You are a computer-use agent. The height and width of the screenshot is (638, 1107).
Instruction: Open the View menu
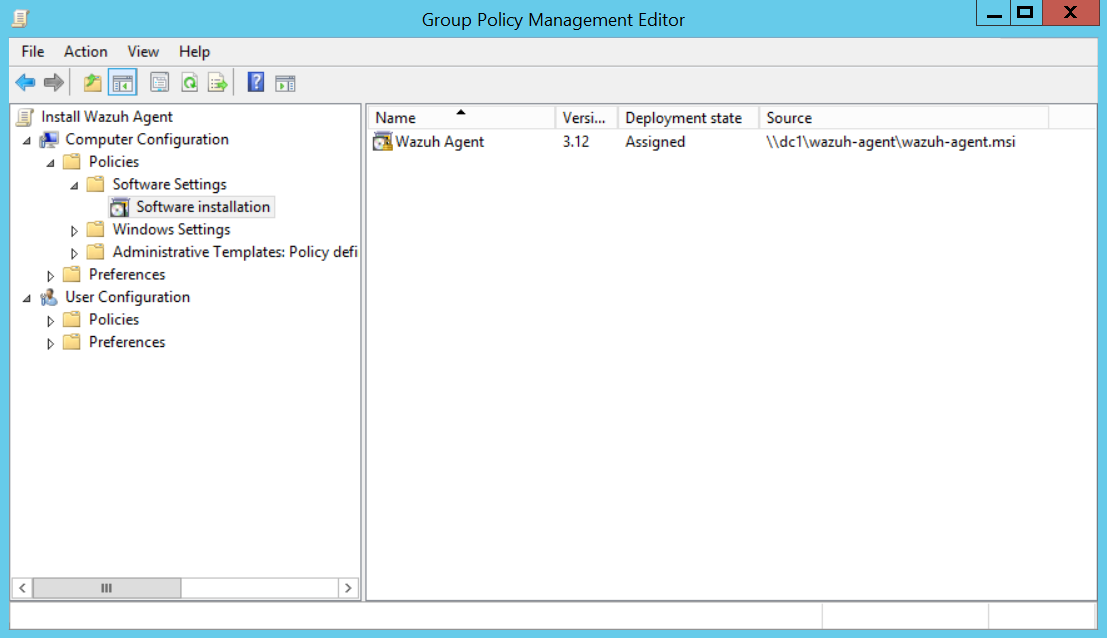pos(143,52)
